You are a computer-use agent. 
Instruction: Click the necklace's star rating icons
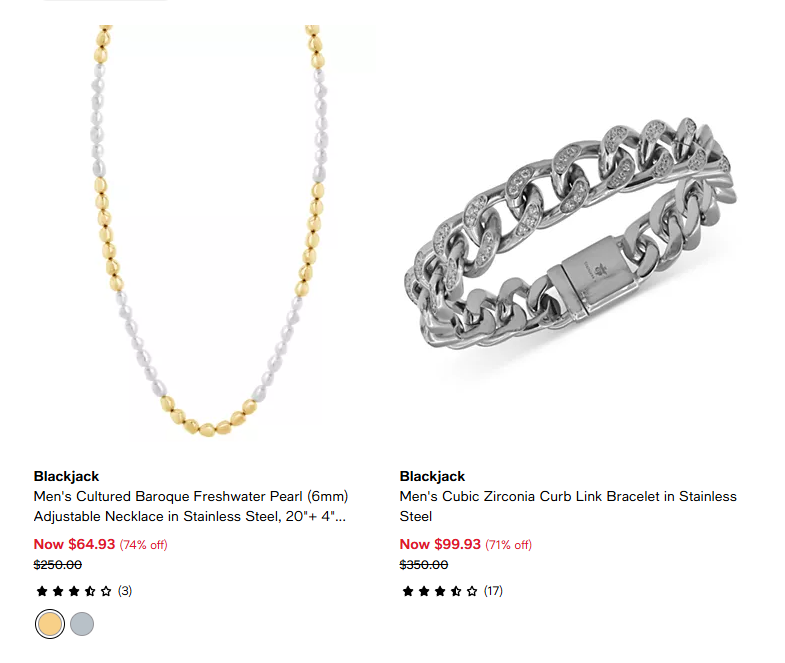click(74, 591)
